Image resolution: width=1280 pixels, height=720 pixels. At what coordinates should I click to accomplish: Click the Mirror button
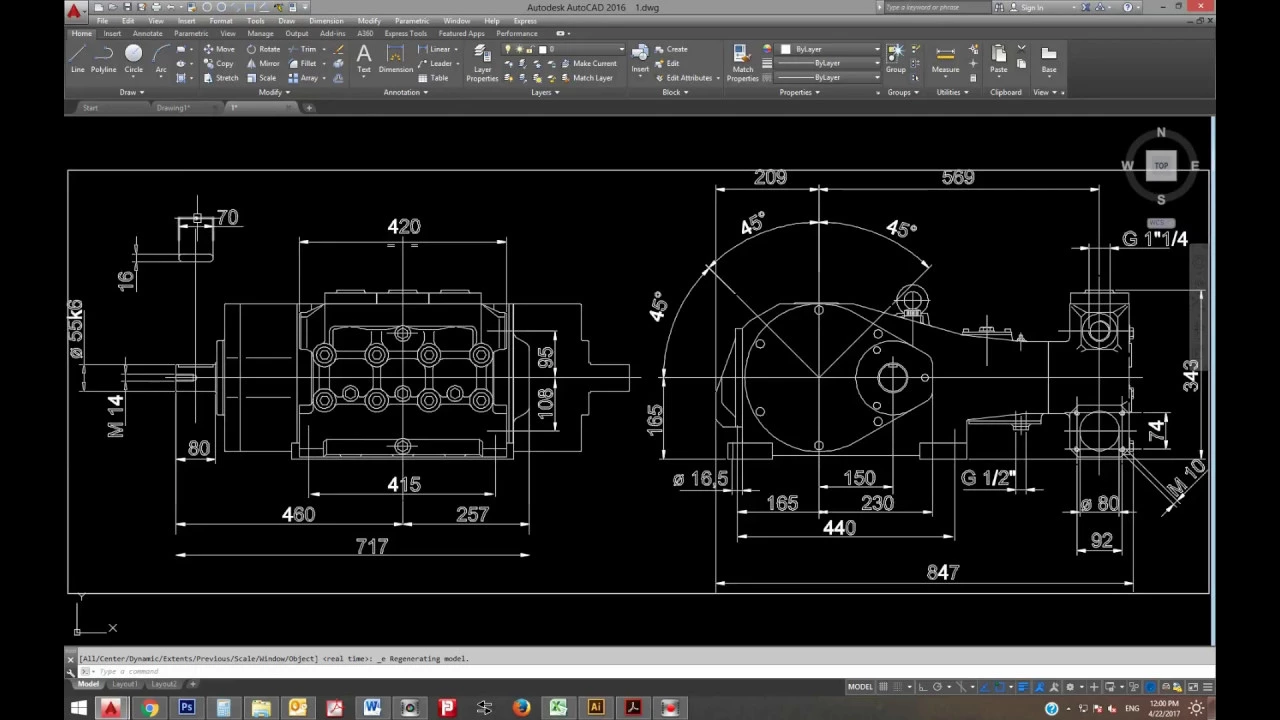click(x=263, y=63)
